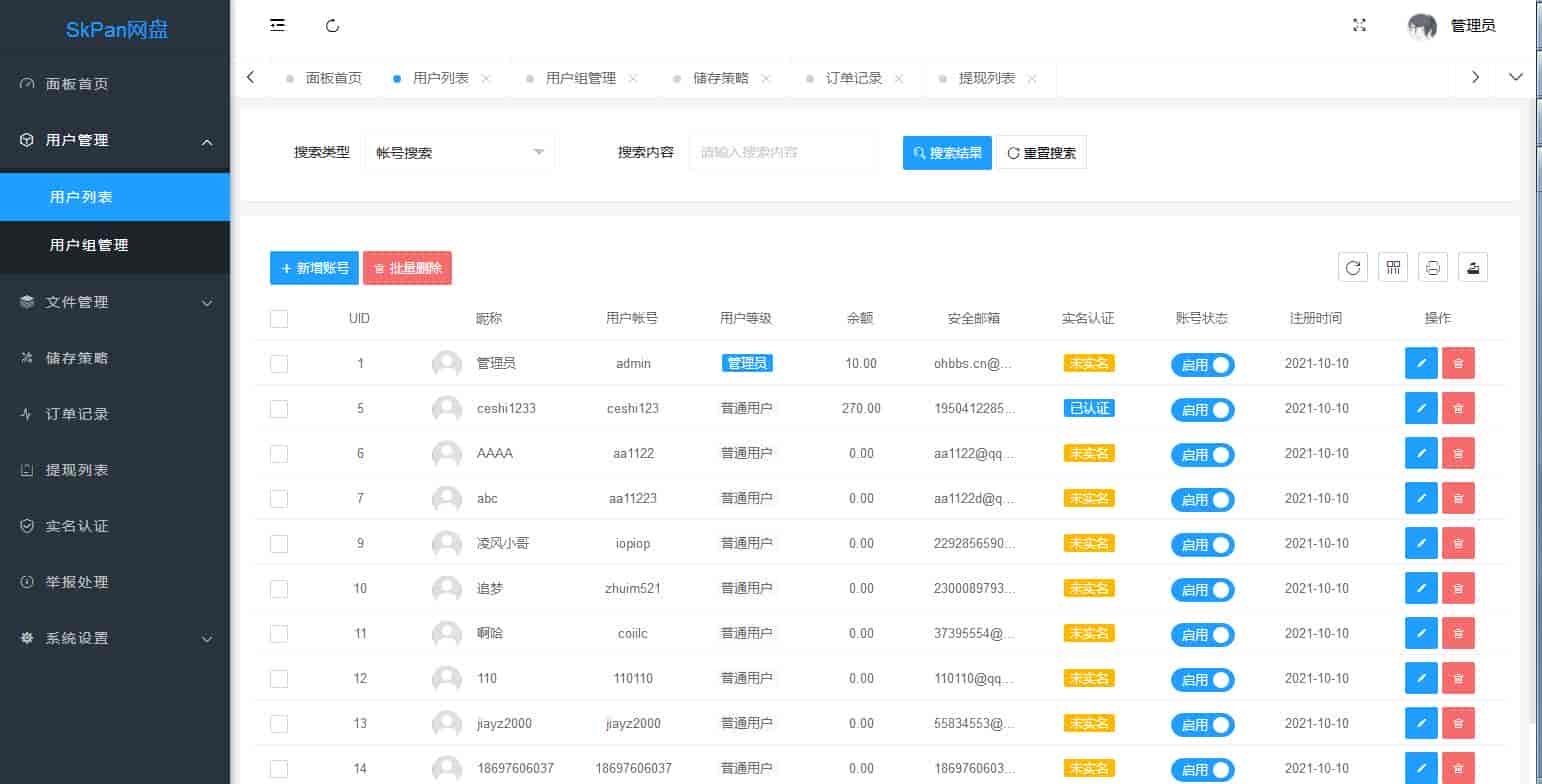Click the 新增账号 button

[x=315, y=268]
